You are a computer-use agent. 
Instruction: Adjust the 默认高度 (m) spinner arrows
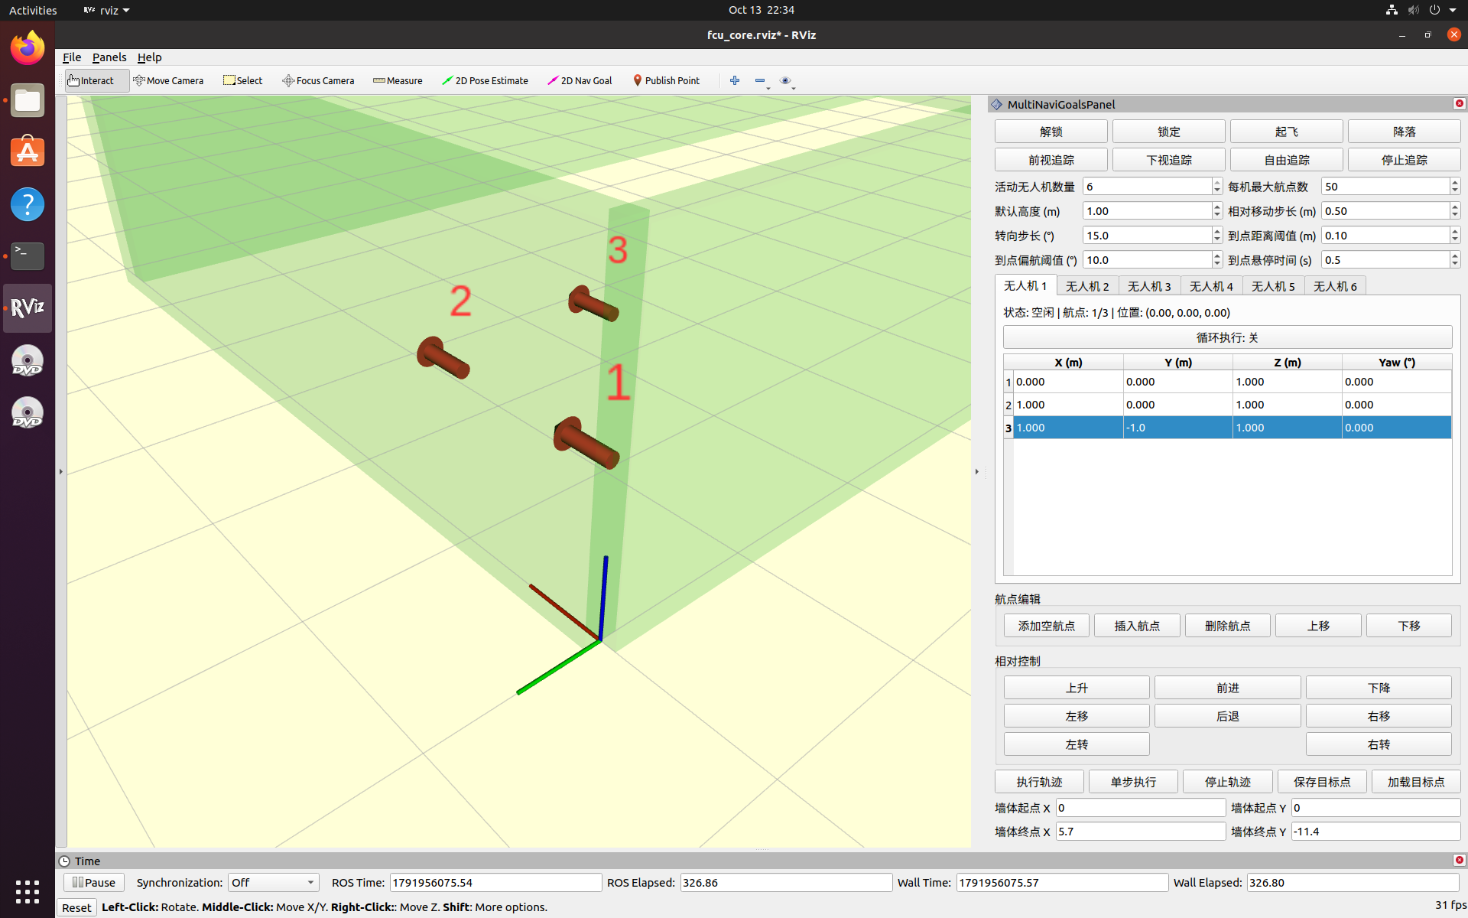[x=1217, y=211]
